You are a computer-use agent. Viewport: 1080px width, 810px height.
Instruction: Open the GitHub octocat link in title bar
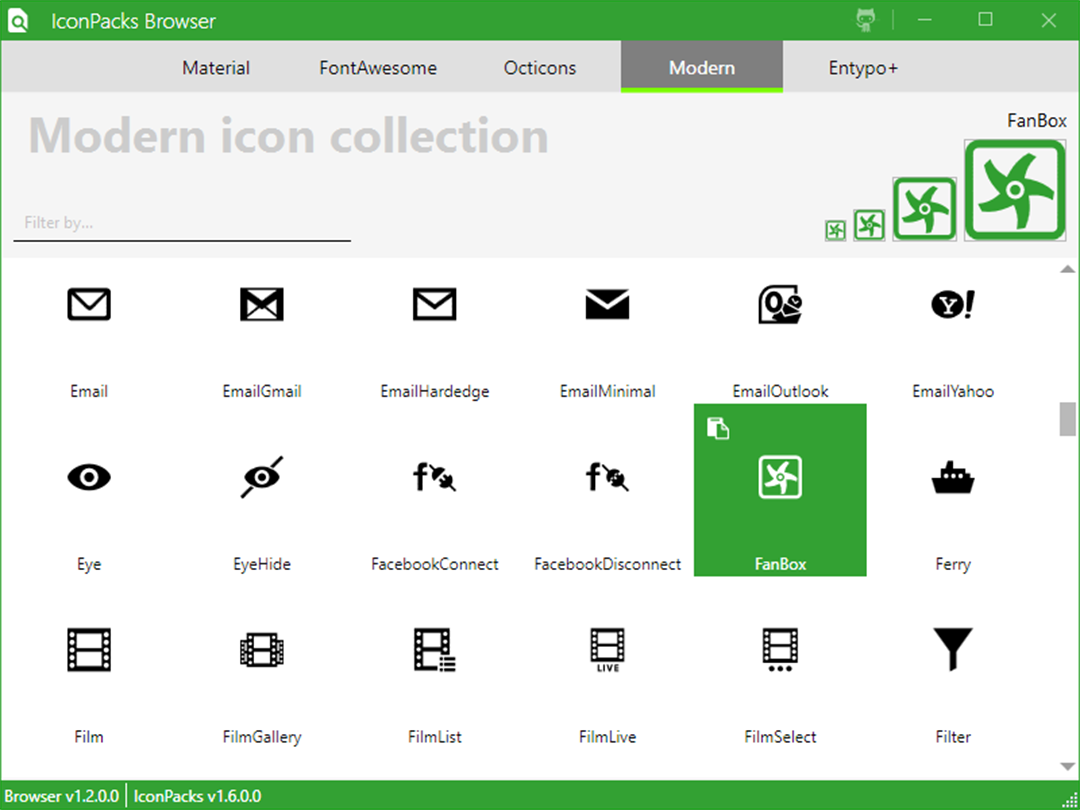(x=866, y=20)
